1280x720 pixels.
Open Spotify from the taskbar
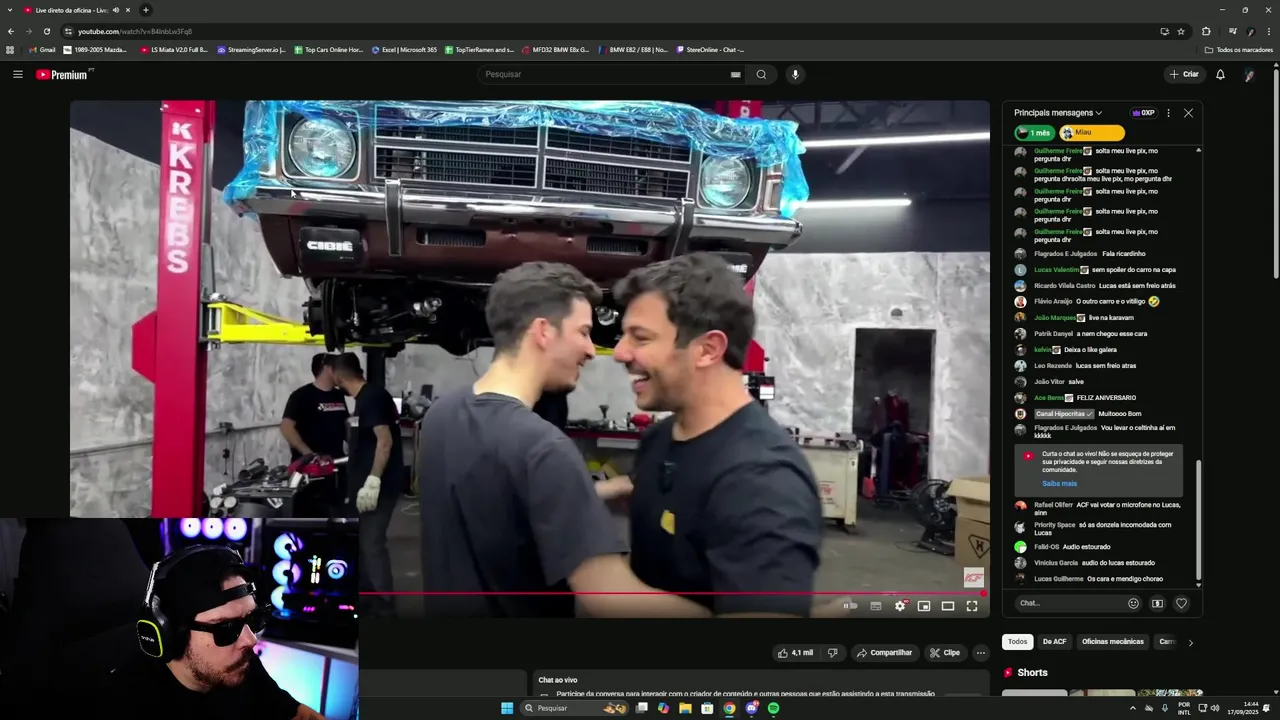pos(773,708)
